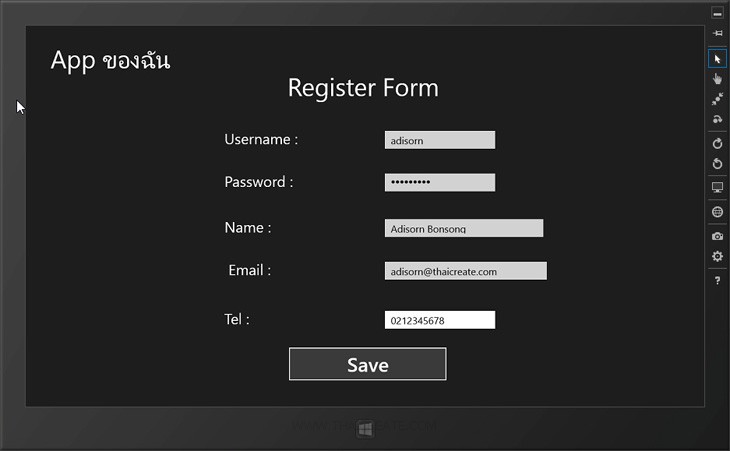Open simulator help question mark
Screen dimensions: 730x451
pos(717,280)
